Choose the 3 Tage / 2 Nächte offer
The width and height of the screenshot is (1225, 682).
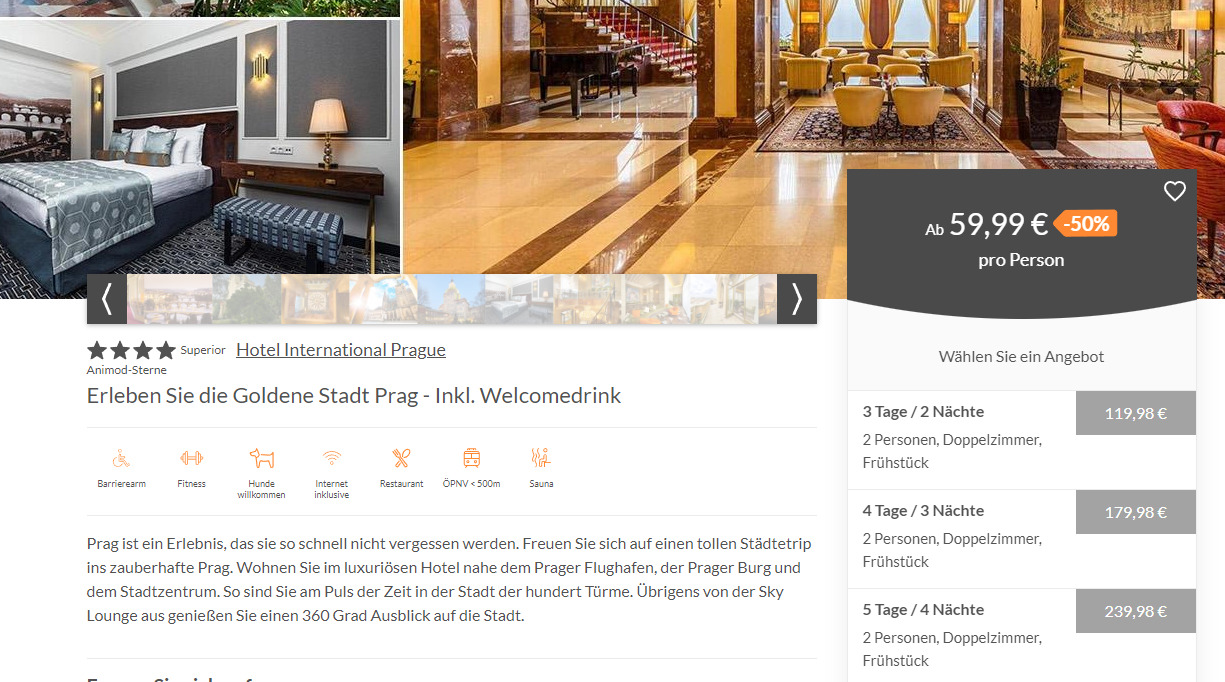(1022, 440)
